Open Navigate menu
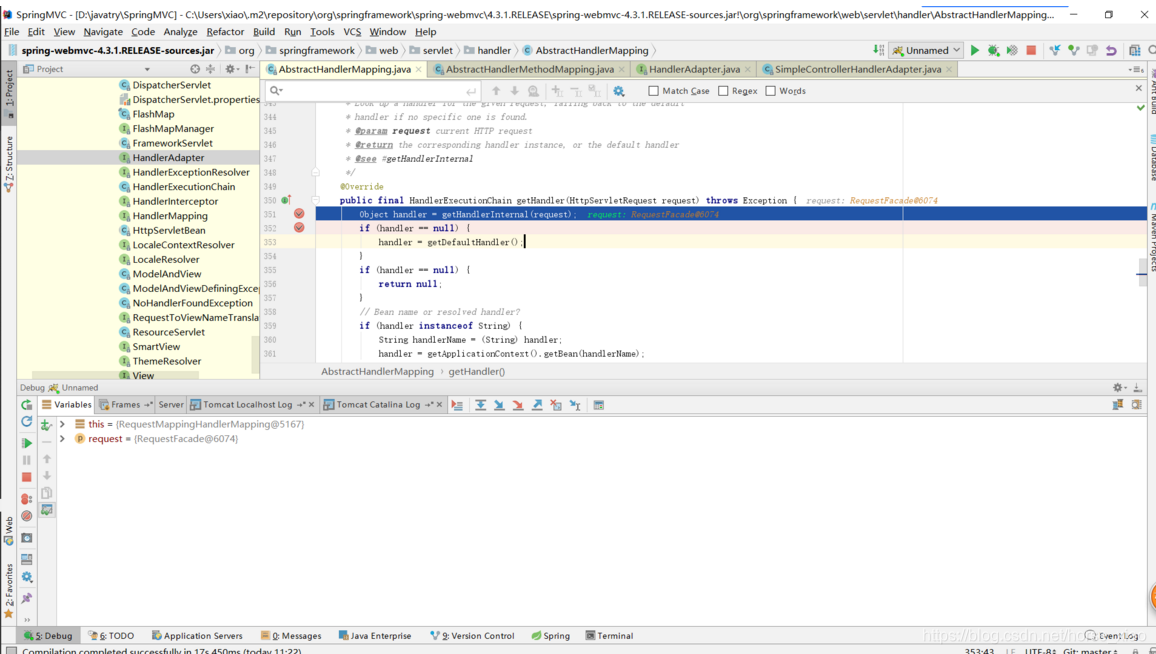The height and width of the screenshot is (654, 1156). [103, 32]
